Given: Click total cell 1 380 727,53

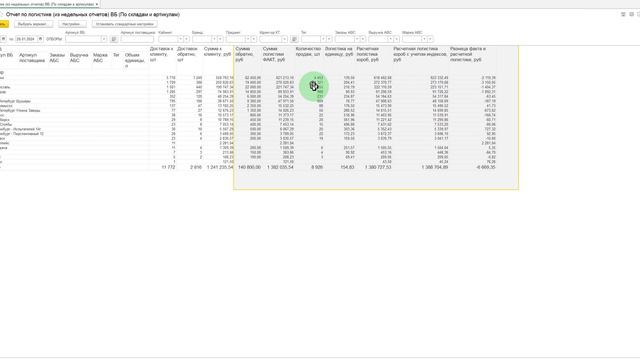Looking at the screenshot, I should pos(378,167).
